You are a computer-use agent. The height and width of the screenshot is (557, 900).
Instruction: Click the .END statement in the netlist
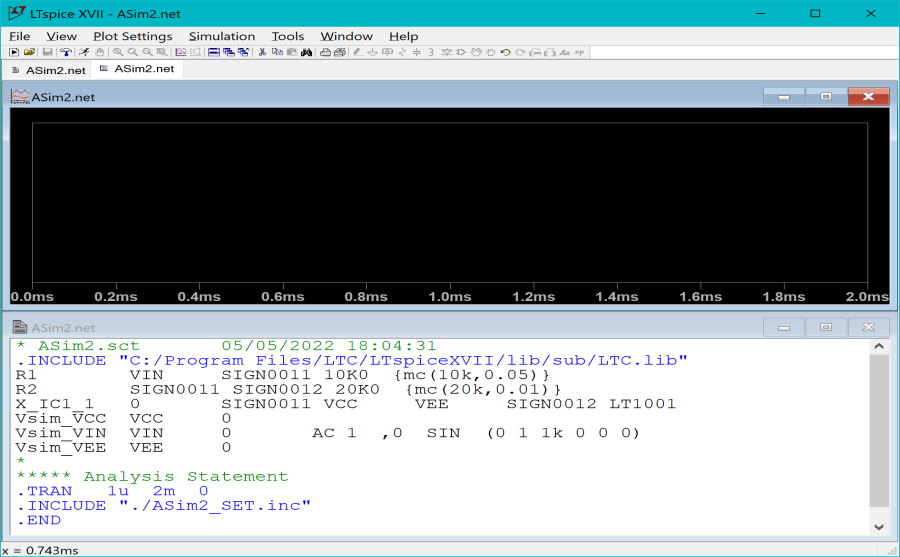tap(38, 520)
